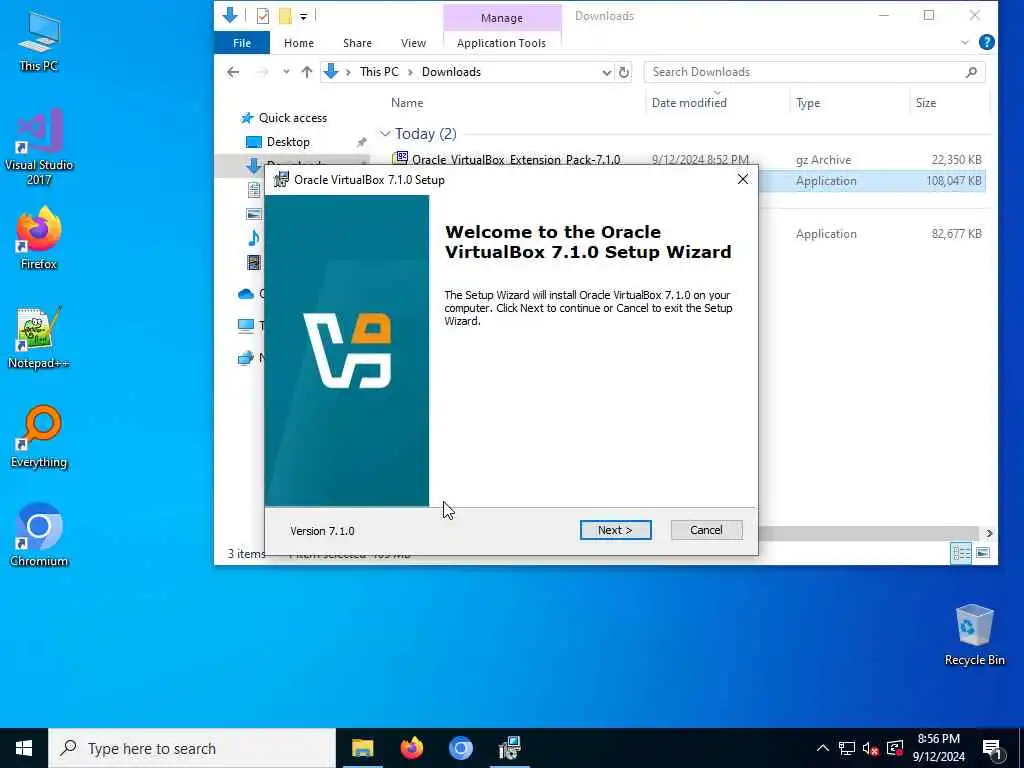This screenshot has width=1024, height=768.
Task: Open the notification center
Action: point(993,750)
